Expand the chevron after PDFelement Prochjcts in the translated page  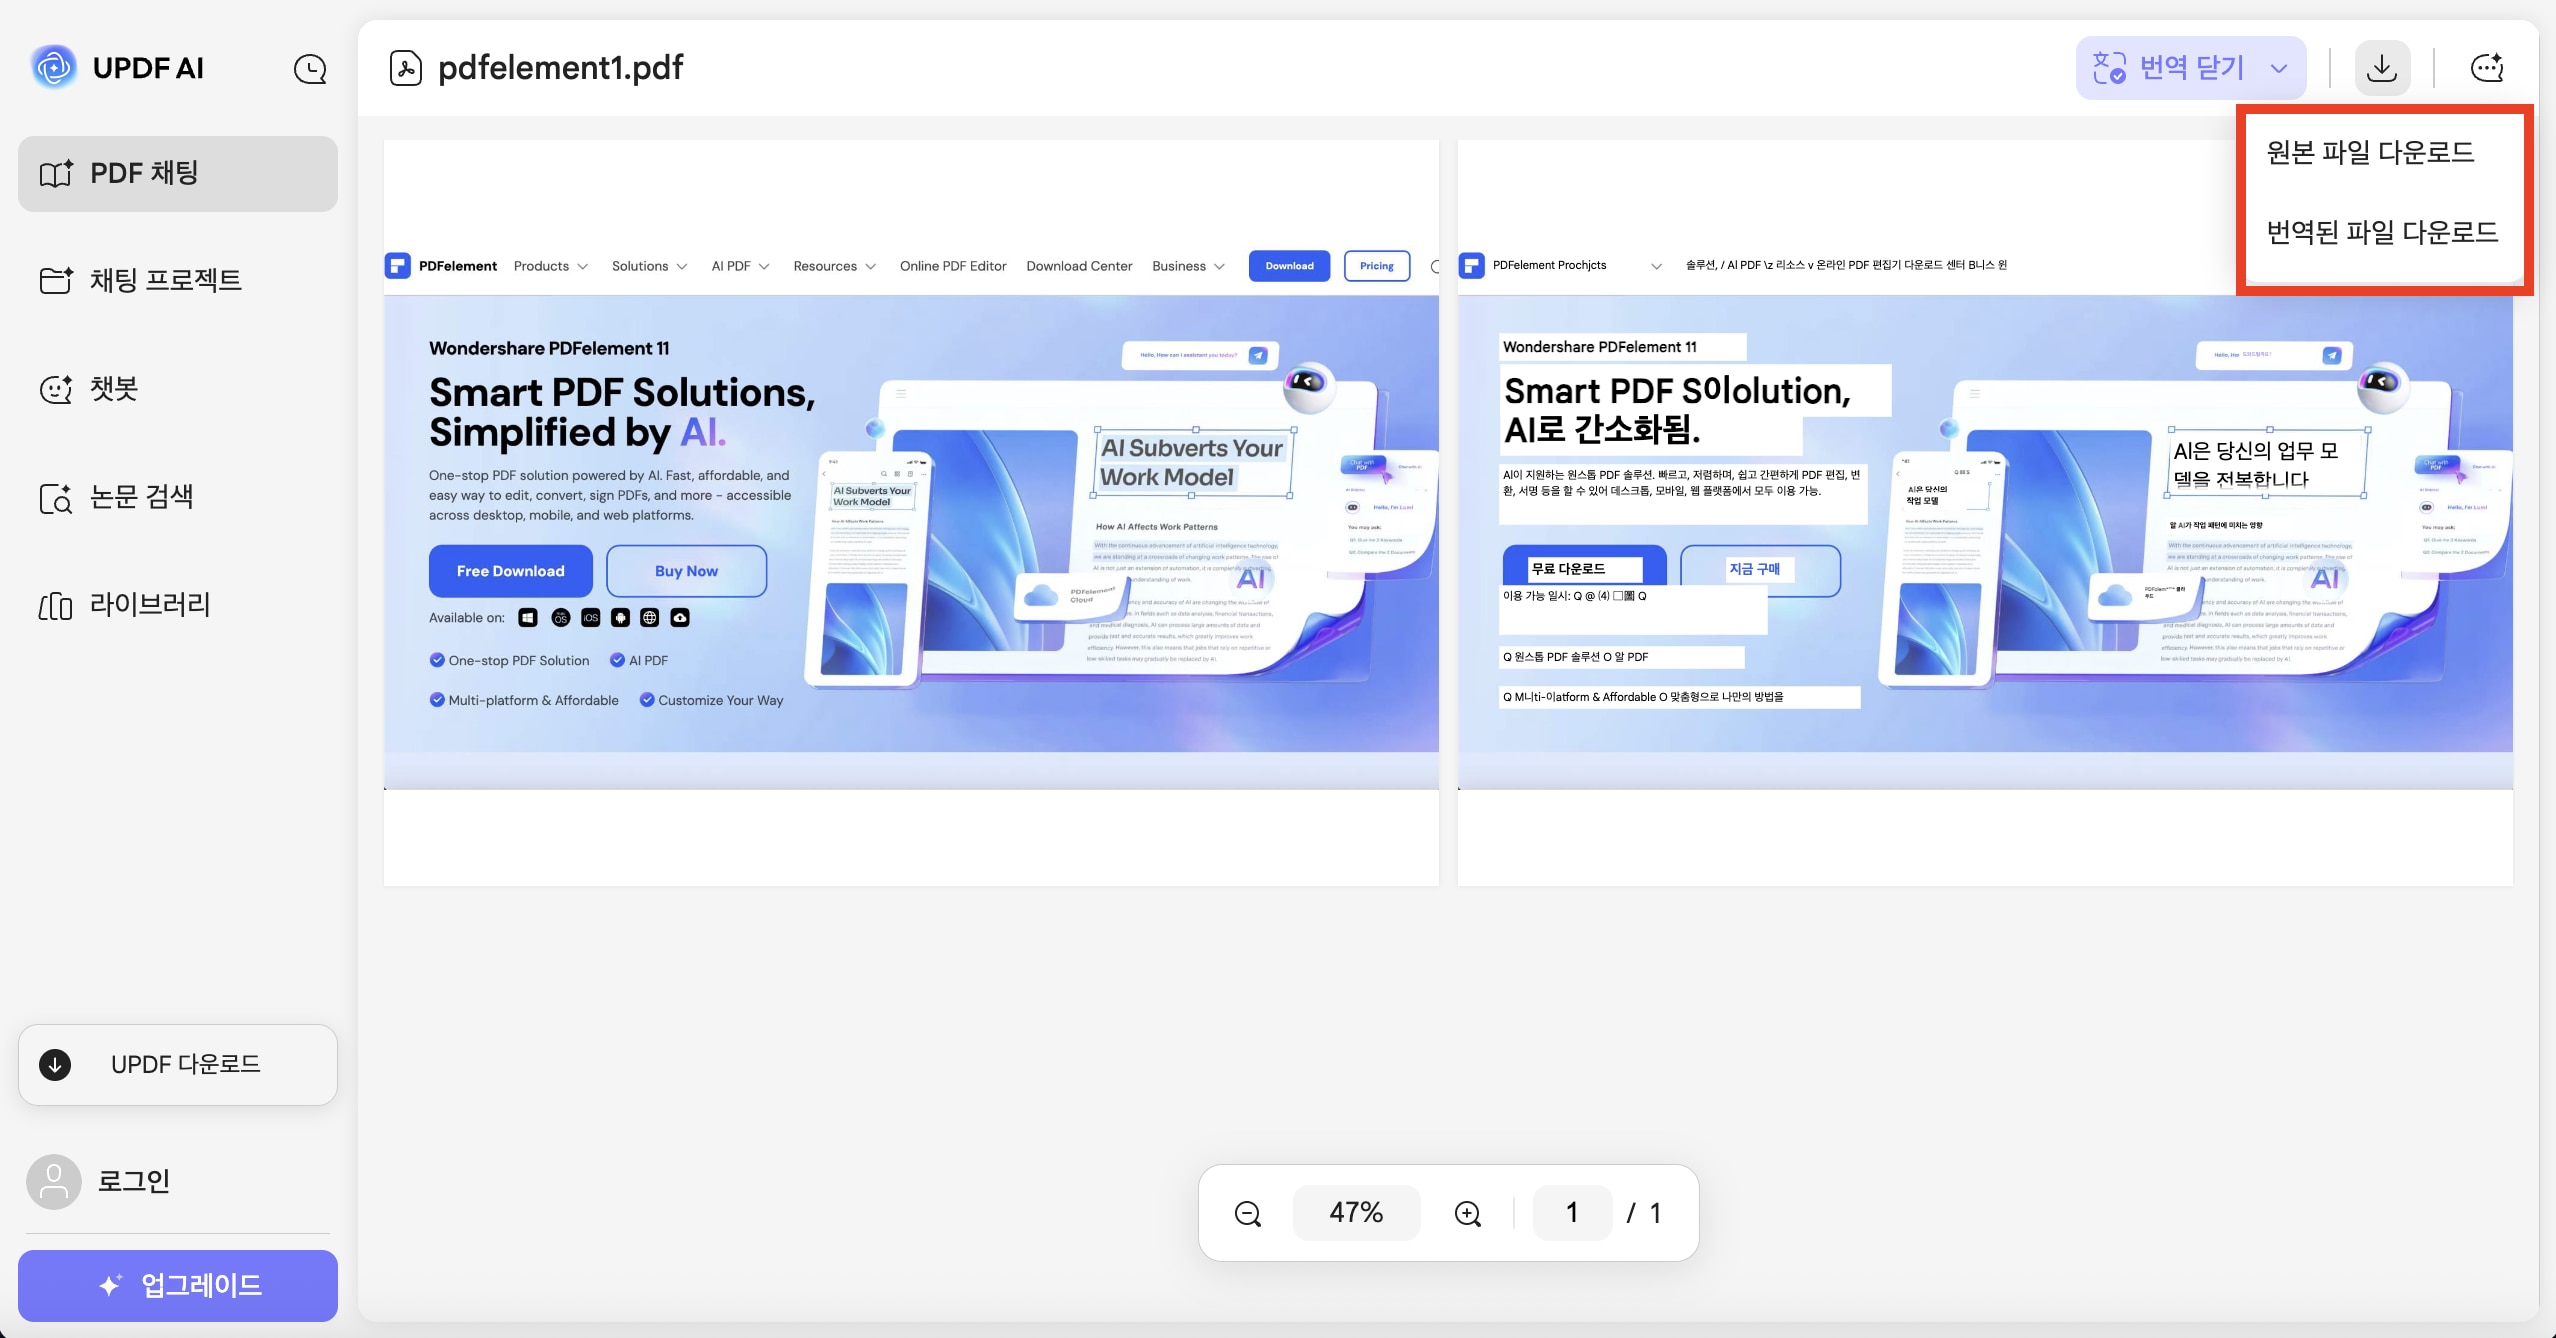tap(1656, 266)
